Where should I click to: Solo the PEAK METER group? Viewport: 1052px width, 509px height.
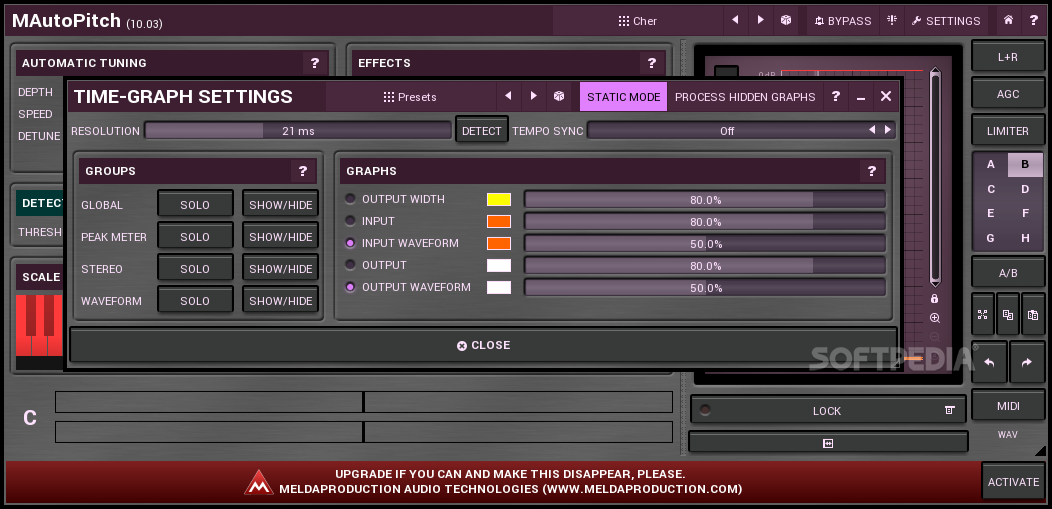tap(195, 236)
